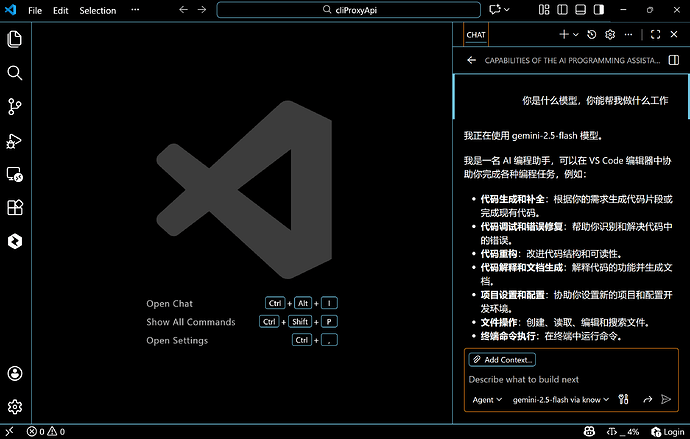
Task: Open the Customize Layout icon
Action: (544, 10)
